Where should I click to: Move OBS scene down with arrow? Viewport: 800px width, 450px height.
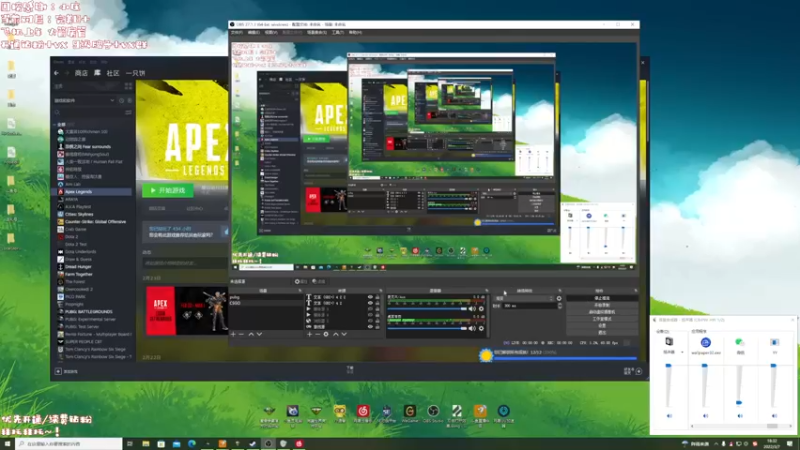click(x=259, y=334)
